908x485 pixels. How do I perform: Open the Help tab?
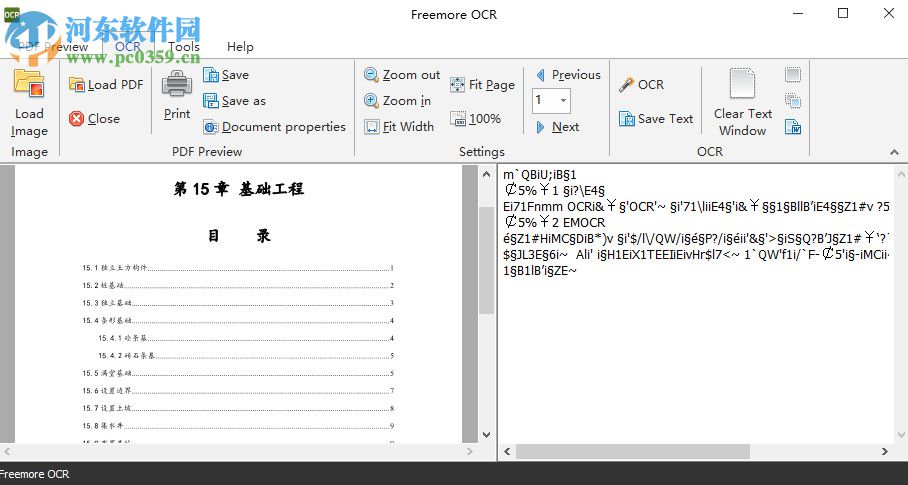pyautogui.click(x=240, y=47)
